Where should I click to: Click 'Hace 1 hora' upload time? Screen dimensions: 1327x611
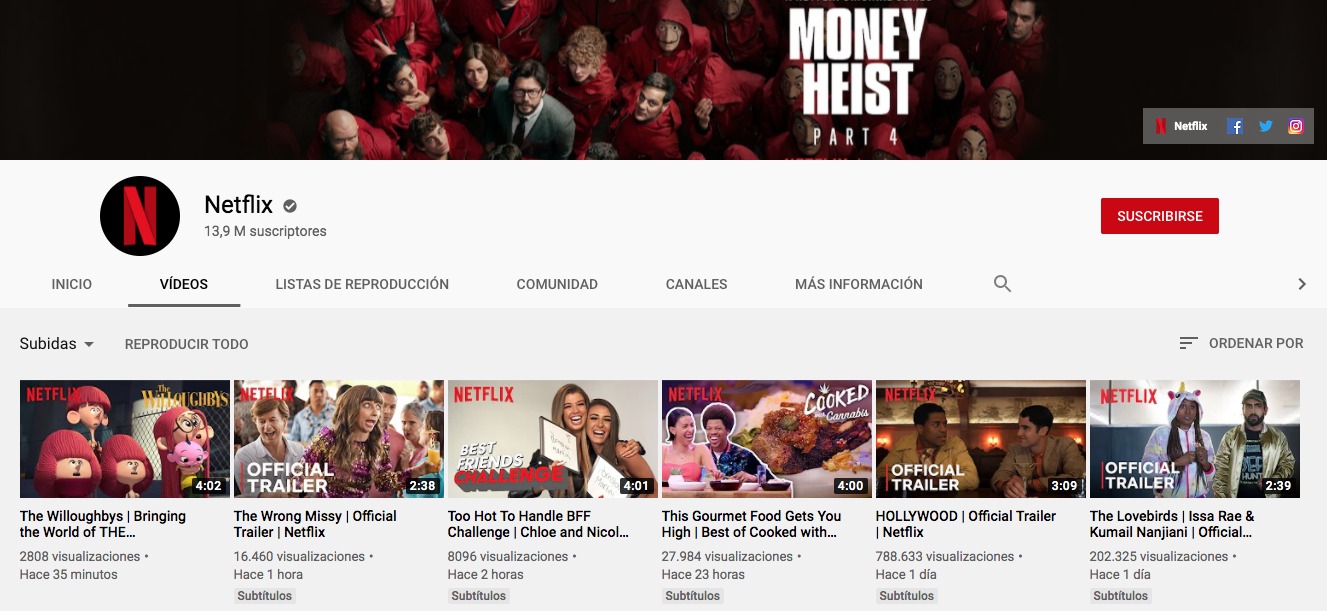(268, 574)
